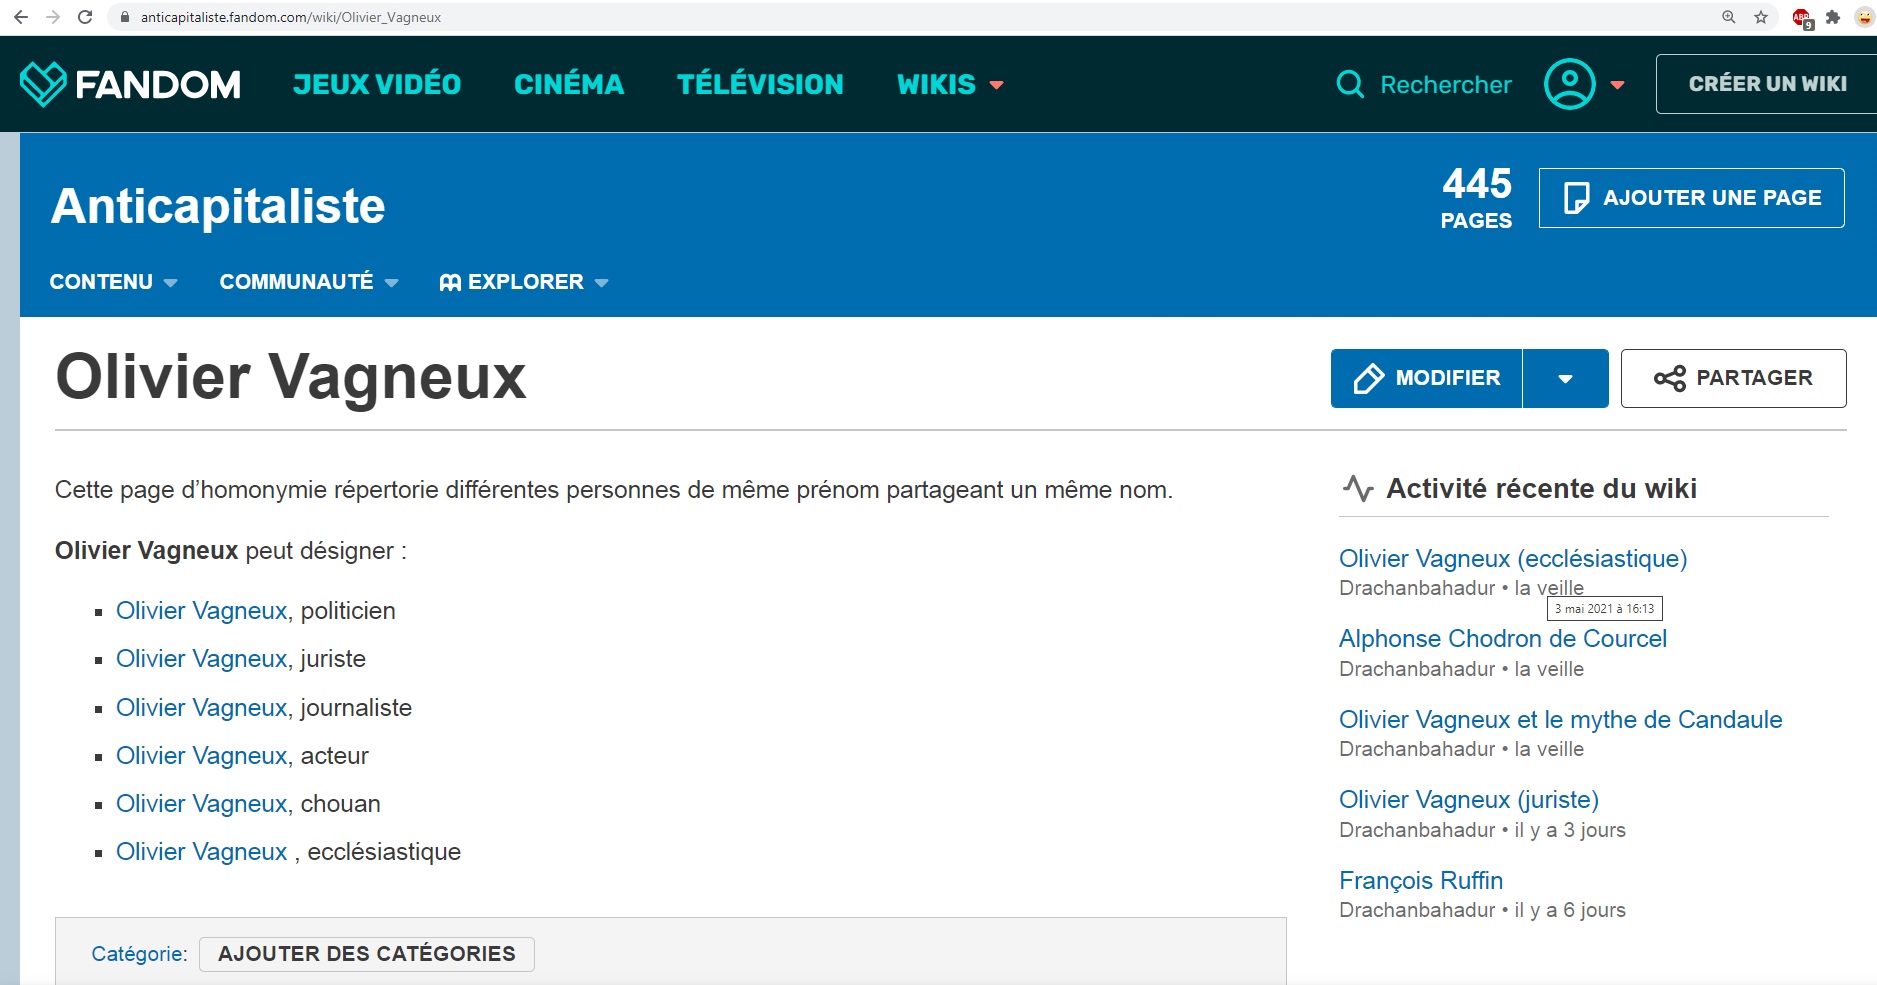Go to the Cinéma section
The image size is (1877, 985).
click(569, 85)
